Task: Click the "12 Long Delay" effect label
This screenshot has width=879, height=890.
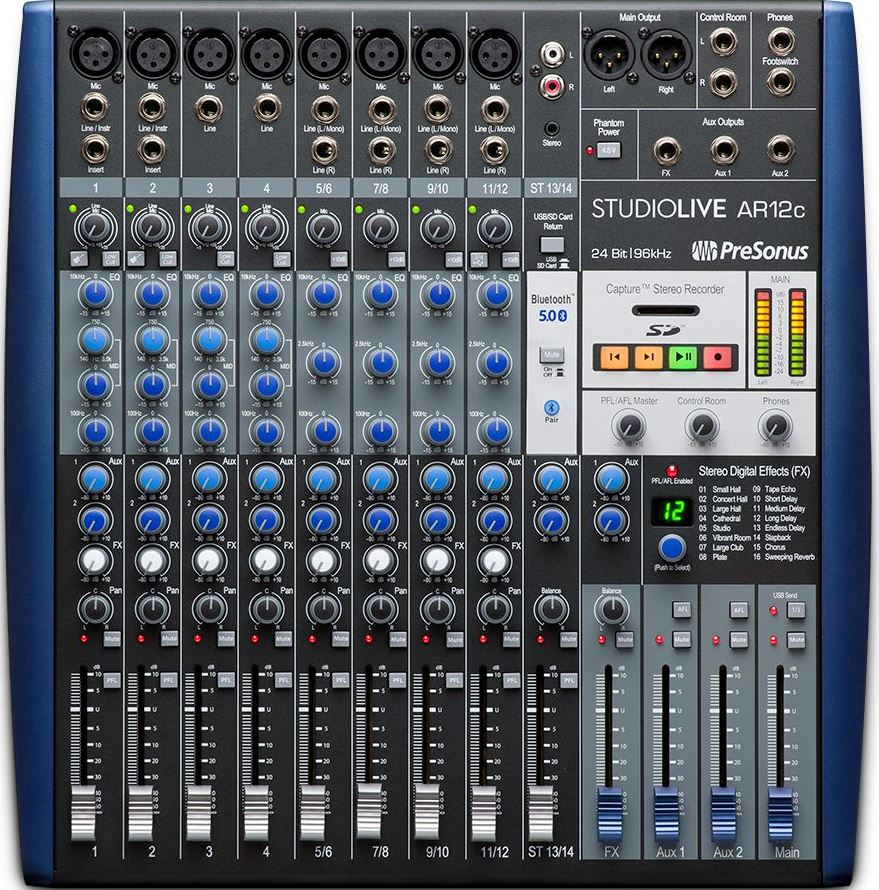Action: 775,518
